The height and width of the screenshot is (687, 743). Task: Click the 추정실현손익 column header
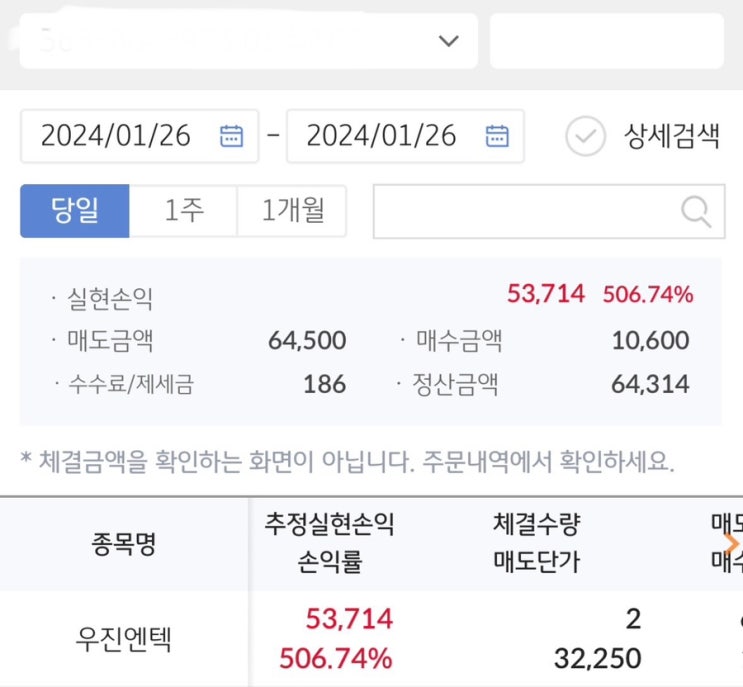point(329,526)
